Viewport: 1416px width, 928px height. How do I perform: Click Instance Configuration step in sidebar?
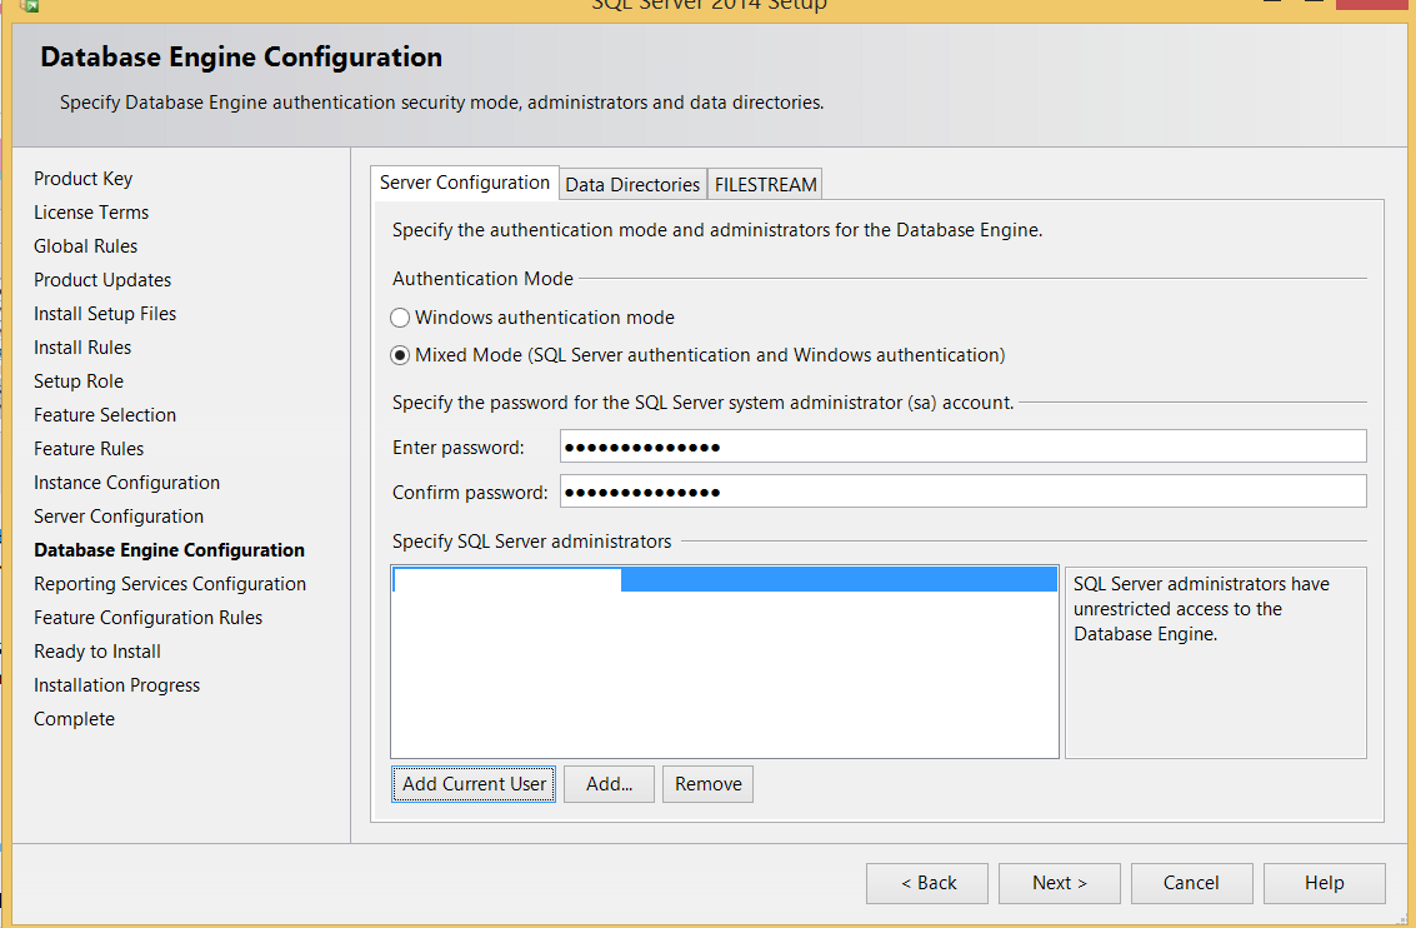point(127,483)
